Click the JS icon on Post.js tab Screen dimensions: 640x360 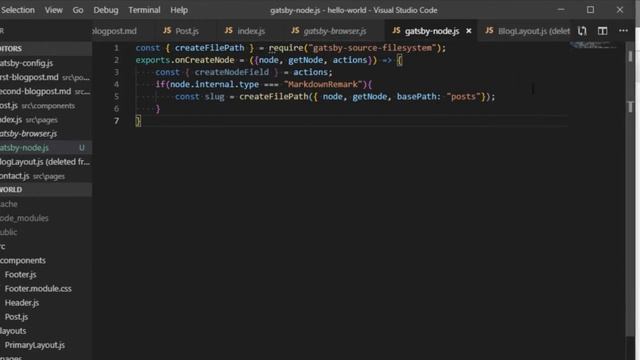167,31
